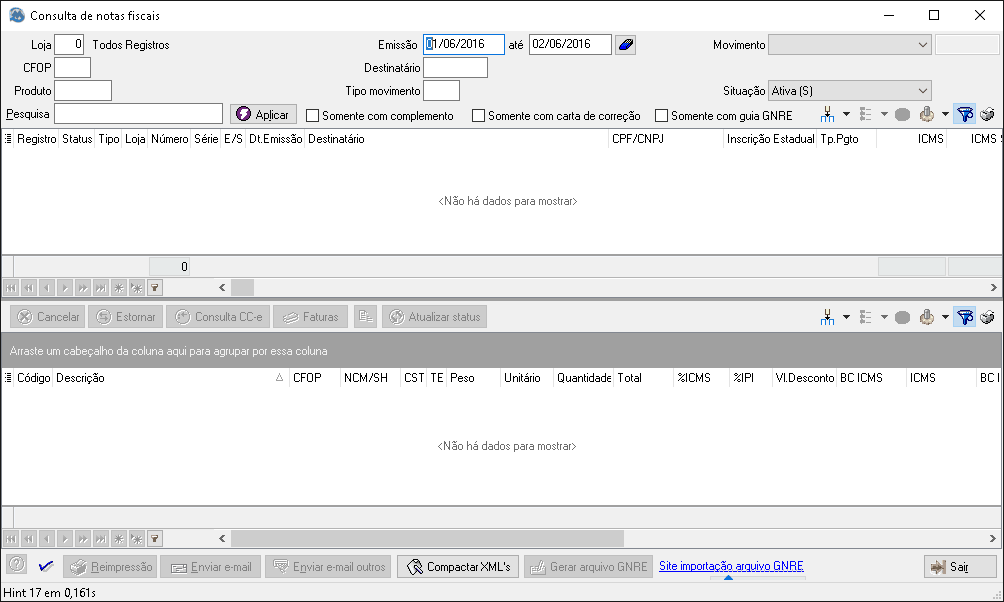Image resolution: width=1004 pixels, height=602 pixels.
Task: Open the lower grouping tool dropdown arrow
Action: point(846,317)
